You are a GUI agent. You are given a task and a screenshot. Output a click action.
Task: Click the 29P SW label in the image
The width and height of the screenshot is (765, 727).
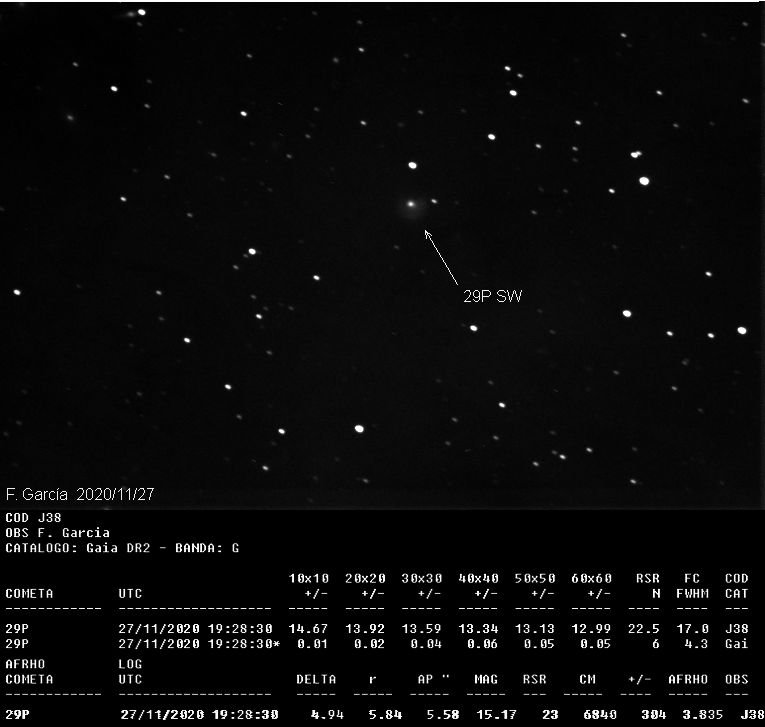492,296
